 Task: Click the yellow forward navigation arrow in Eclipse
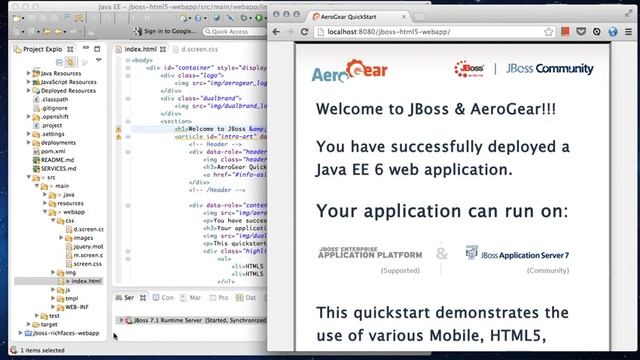click(x=59, y=31)
